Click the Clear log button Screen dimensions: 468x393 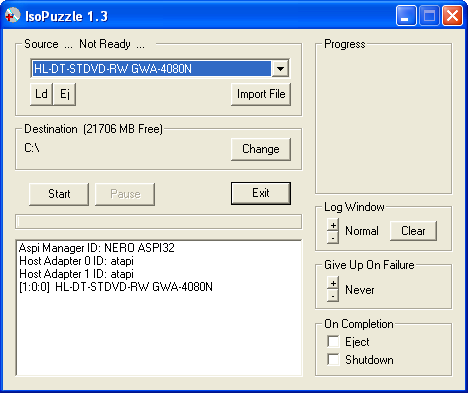click(x=413, y=231)
